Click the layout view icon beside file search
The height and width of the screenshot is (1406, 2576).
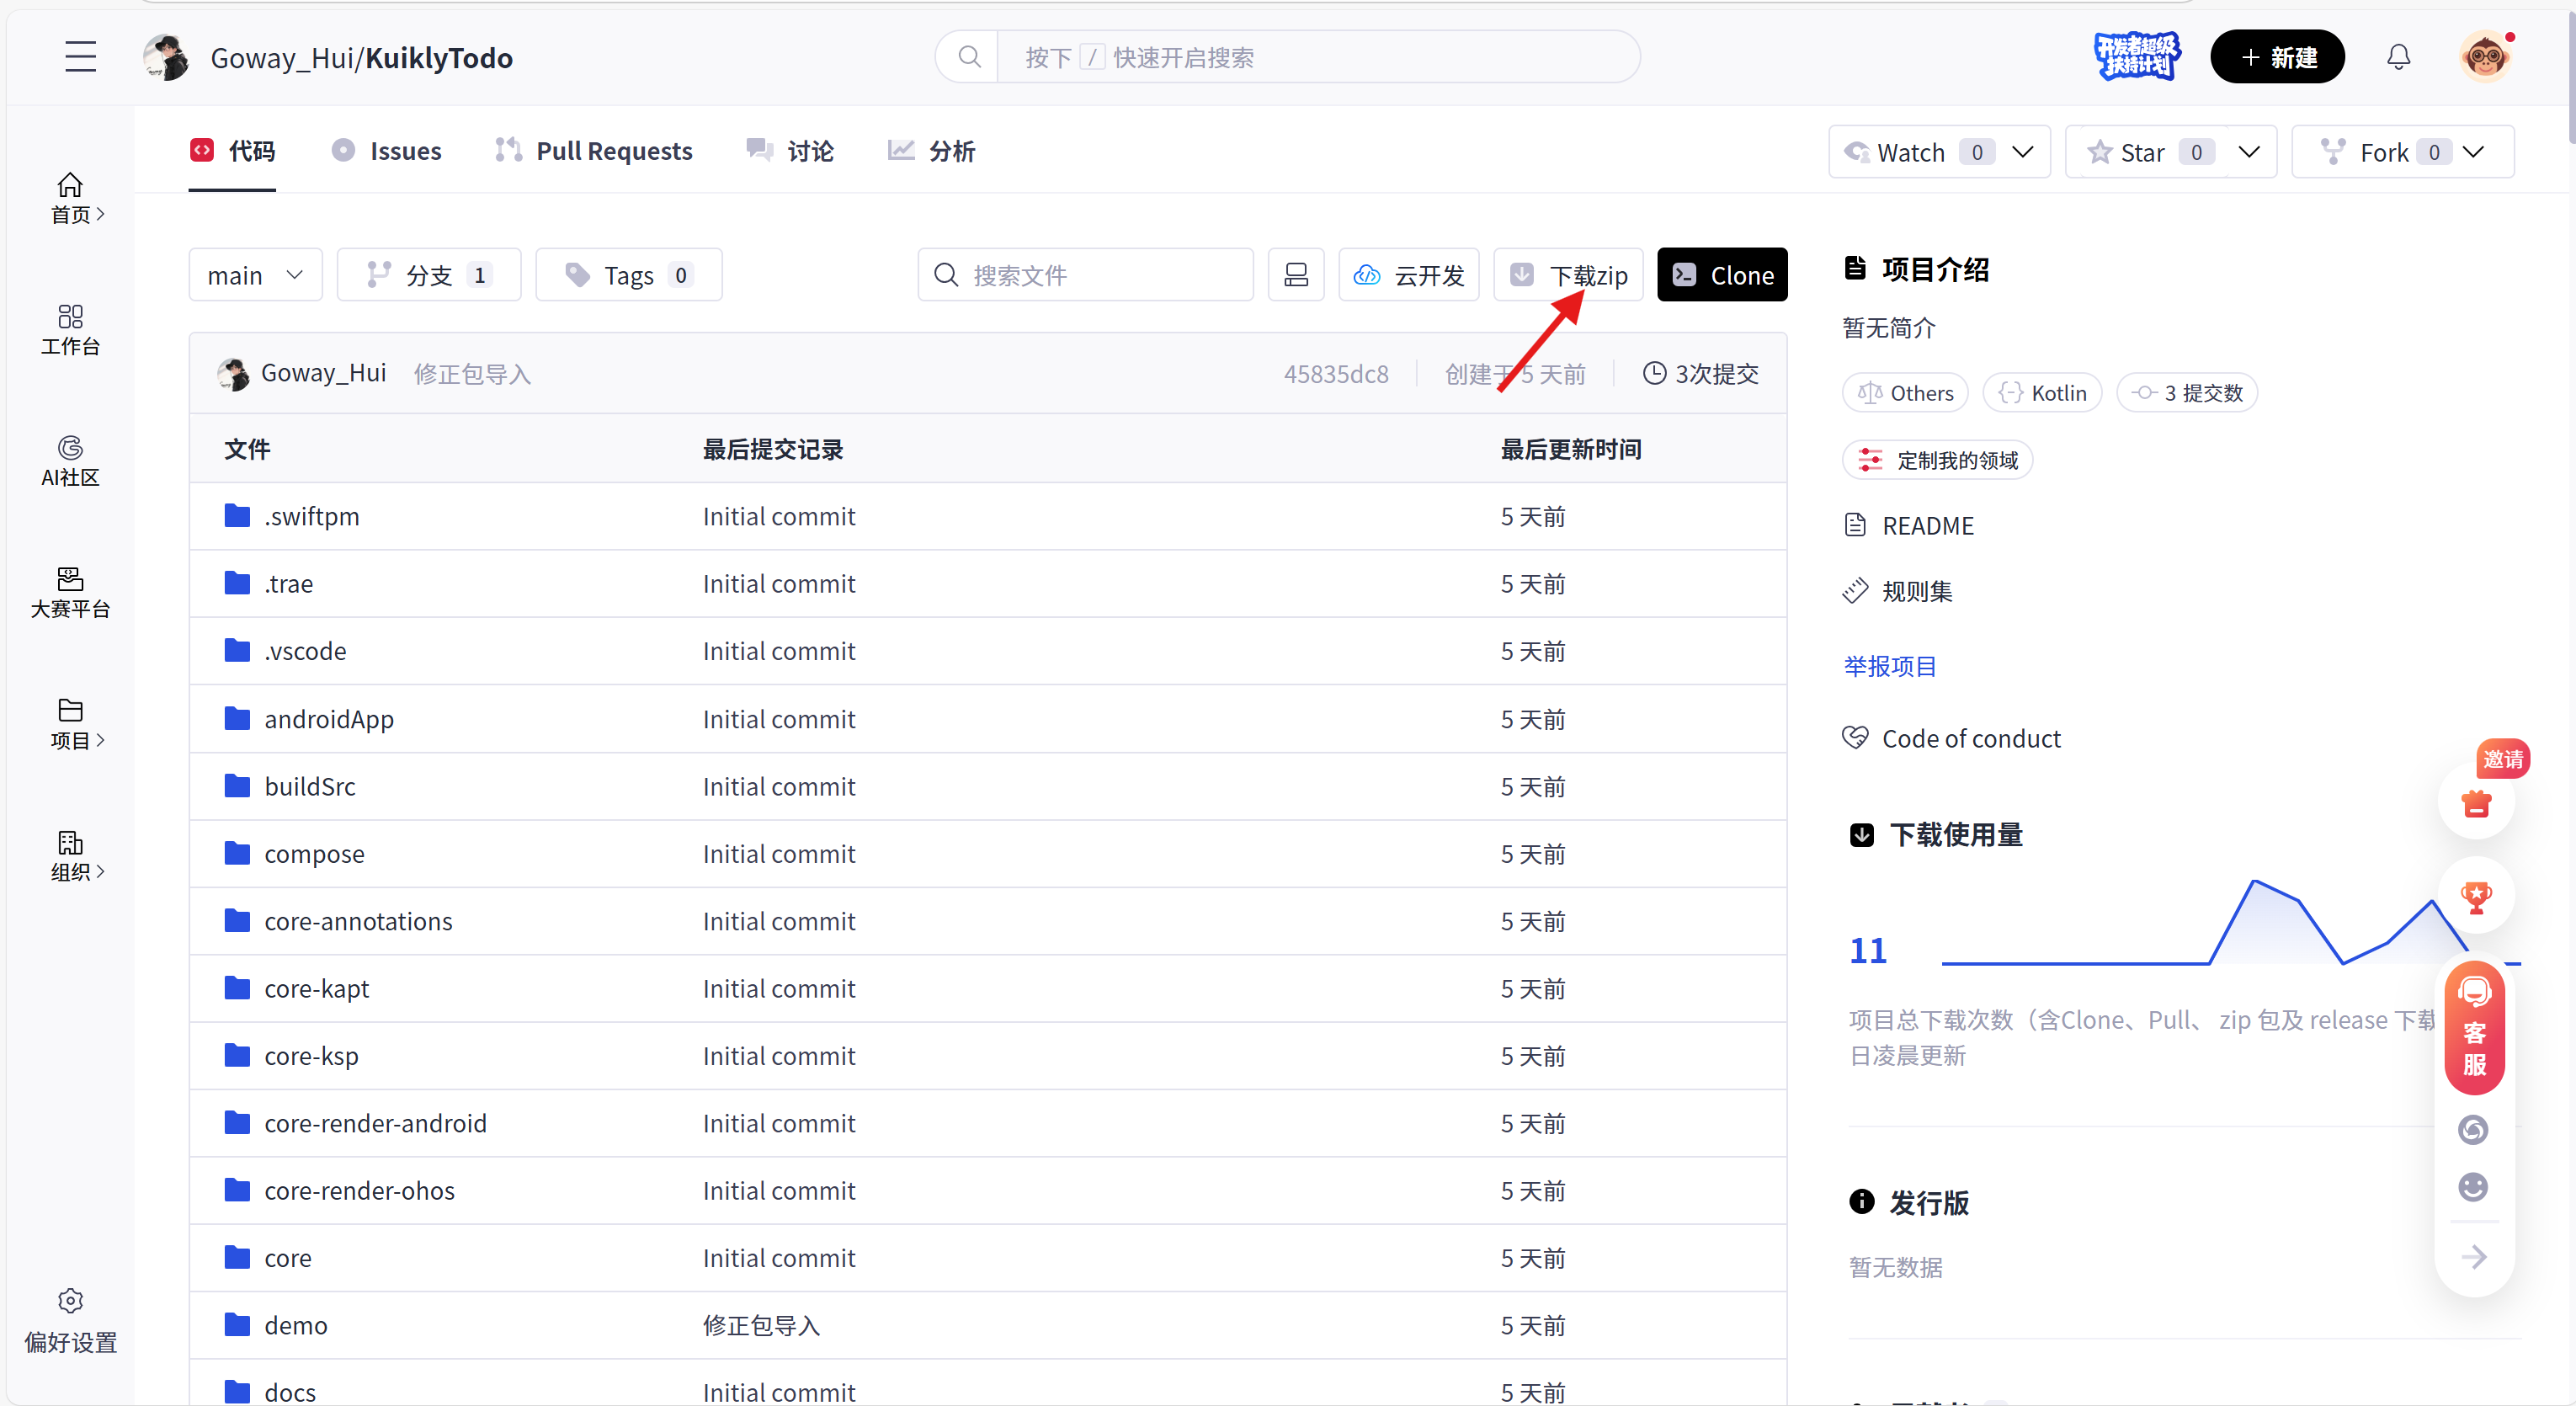pyautogui.click(x=1296, y=275)
